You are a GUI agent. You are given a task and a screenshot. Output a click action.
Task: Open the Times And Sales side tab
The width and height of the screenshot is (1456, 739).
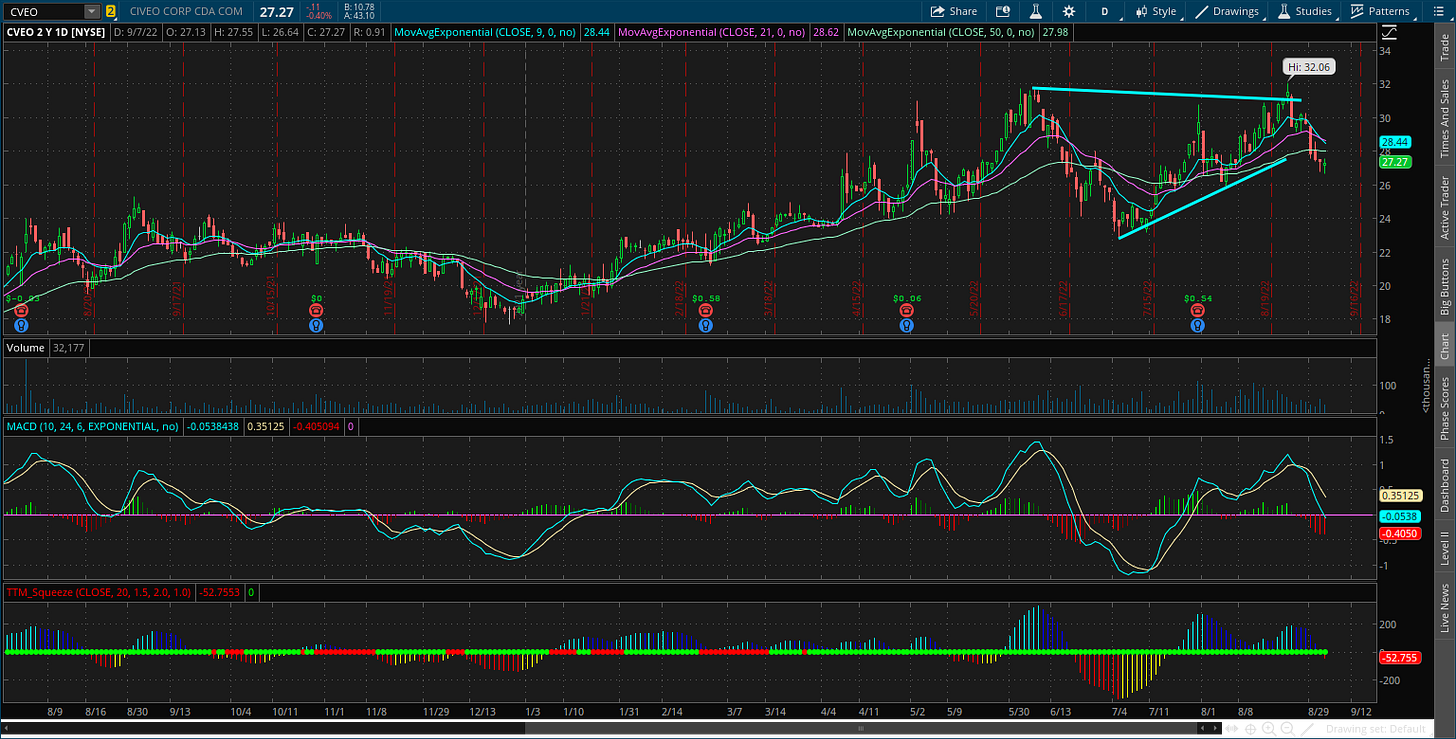tap(1444, 118)
